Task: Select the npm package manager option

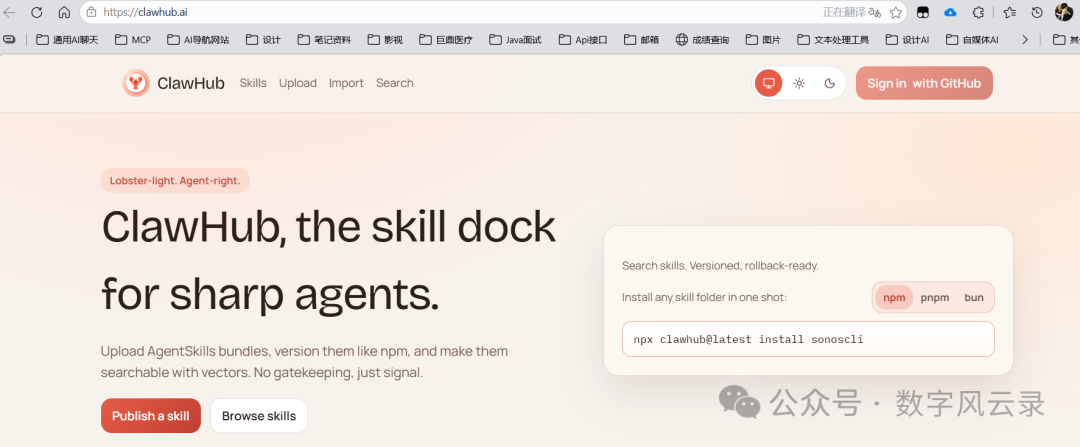Action: 894,298
